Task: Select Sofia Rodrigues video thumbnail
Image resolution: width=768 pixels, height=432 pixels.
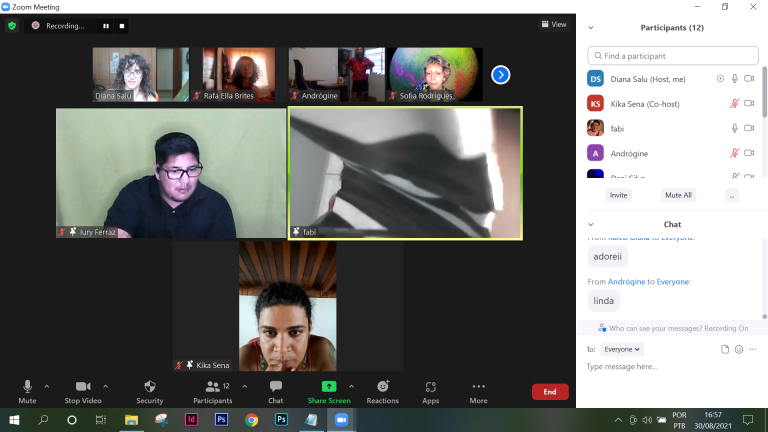Action: pos(434,74)
